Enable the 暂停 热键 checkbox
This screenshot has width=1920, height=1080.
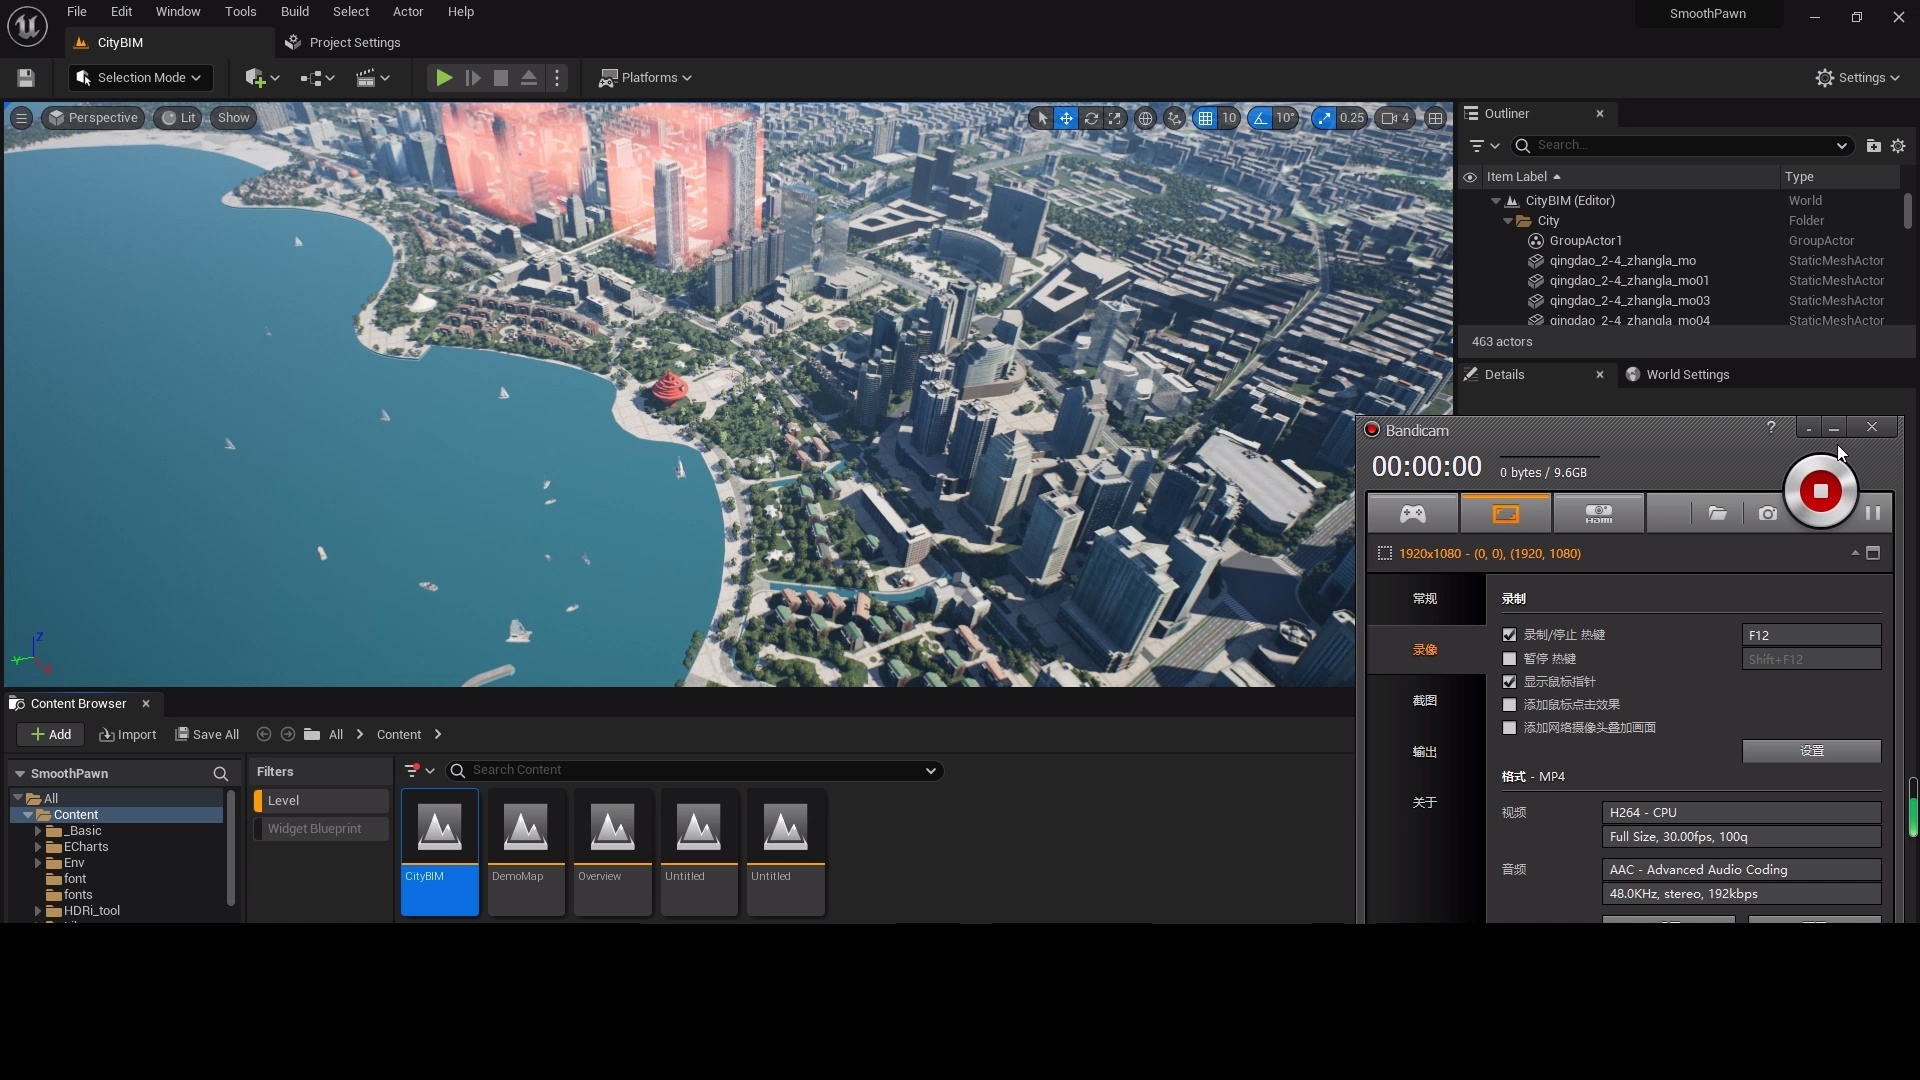click(1509, 659)
